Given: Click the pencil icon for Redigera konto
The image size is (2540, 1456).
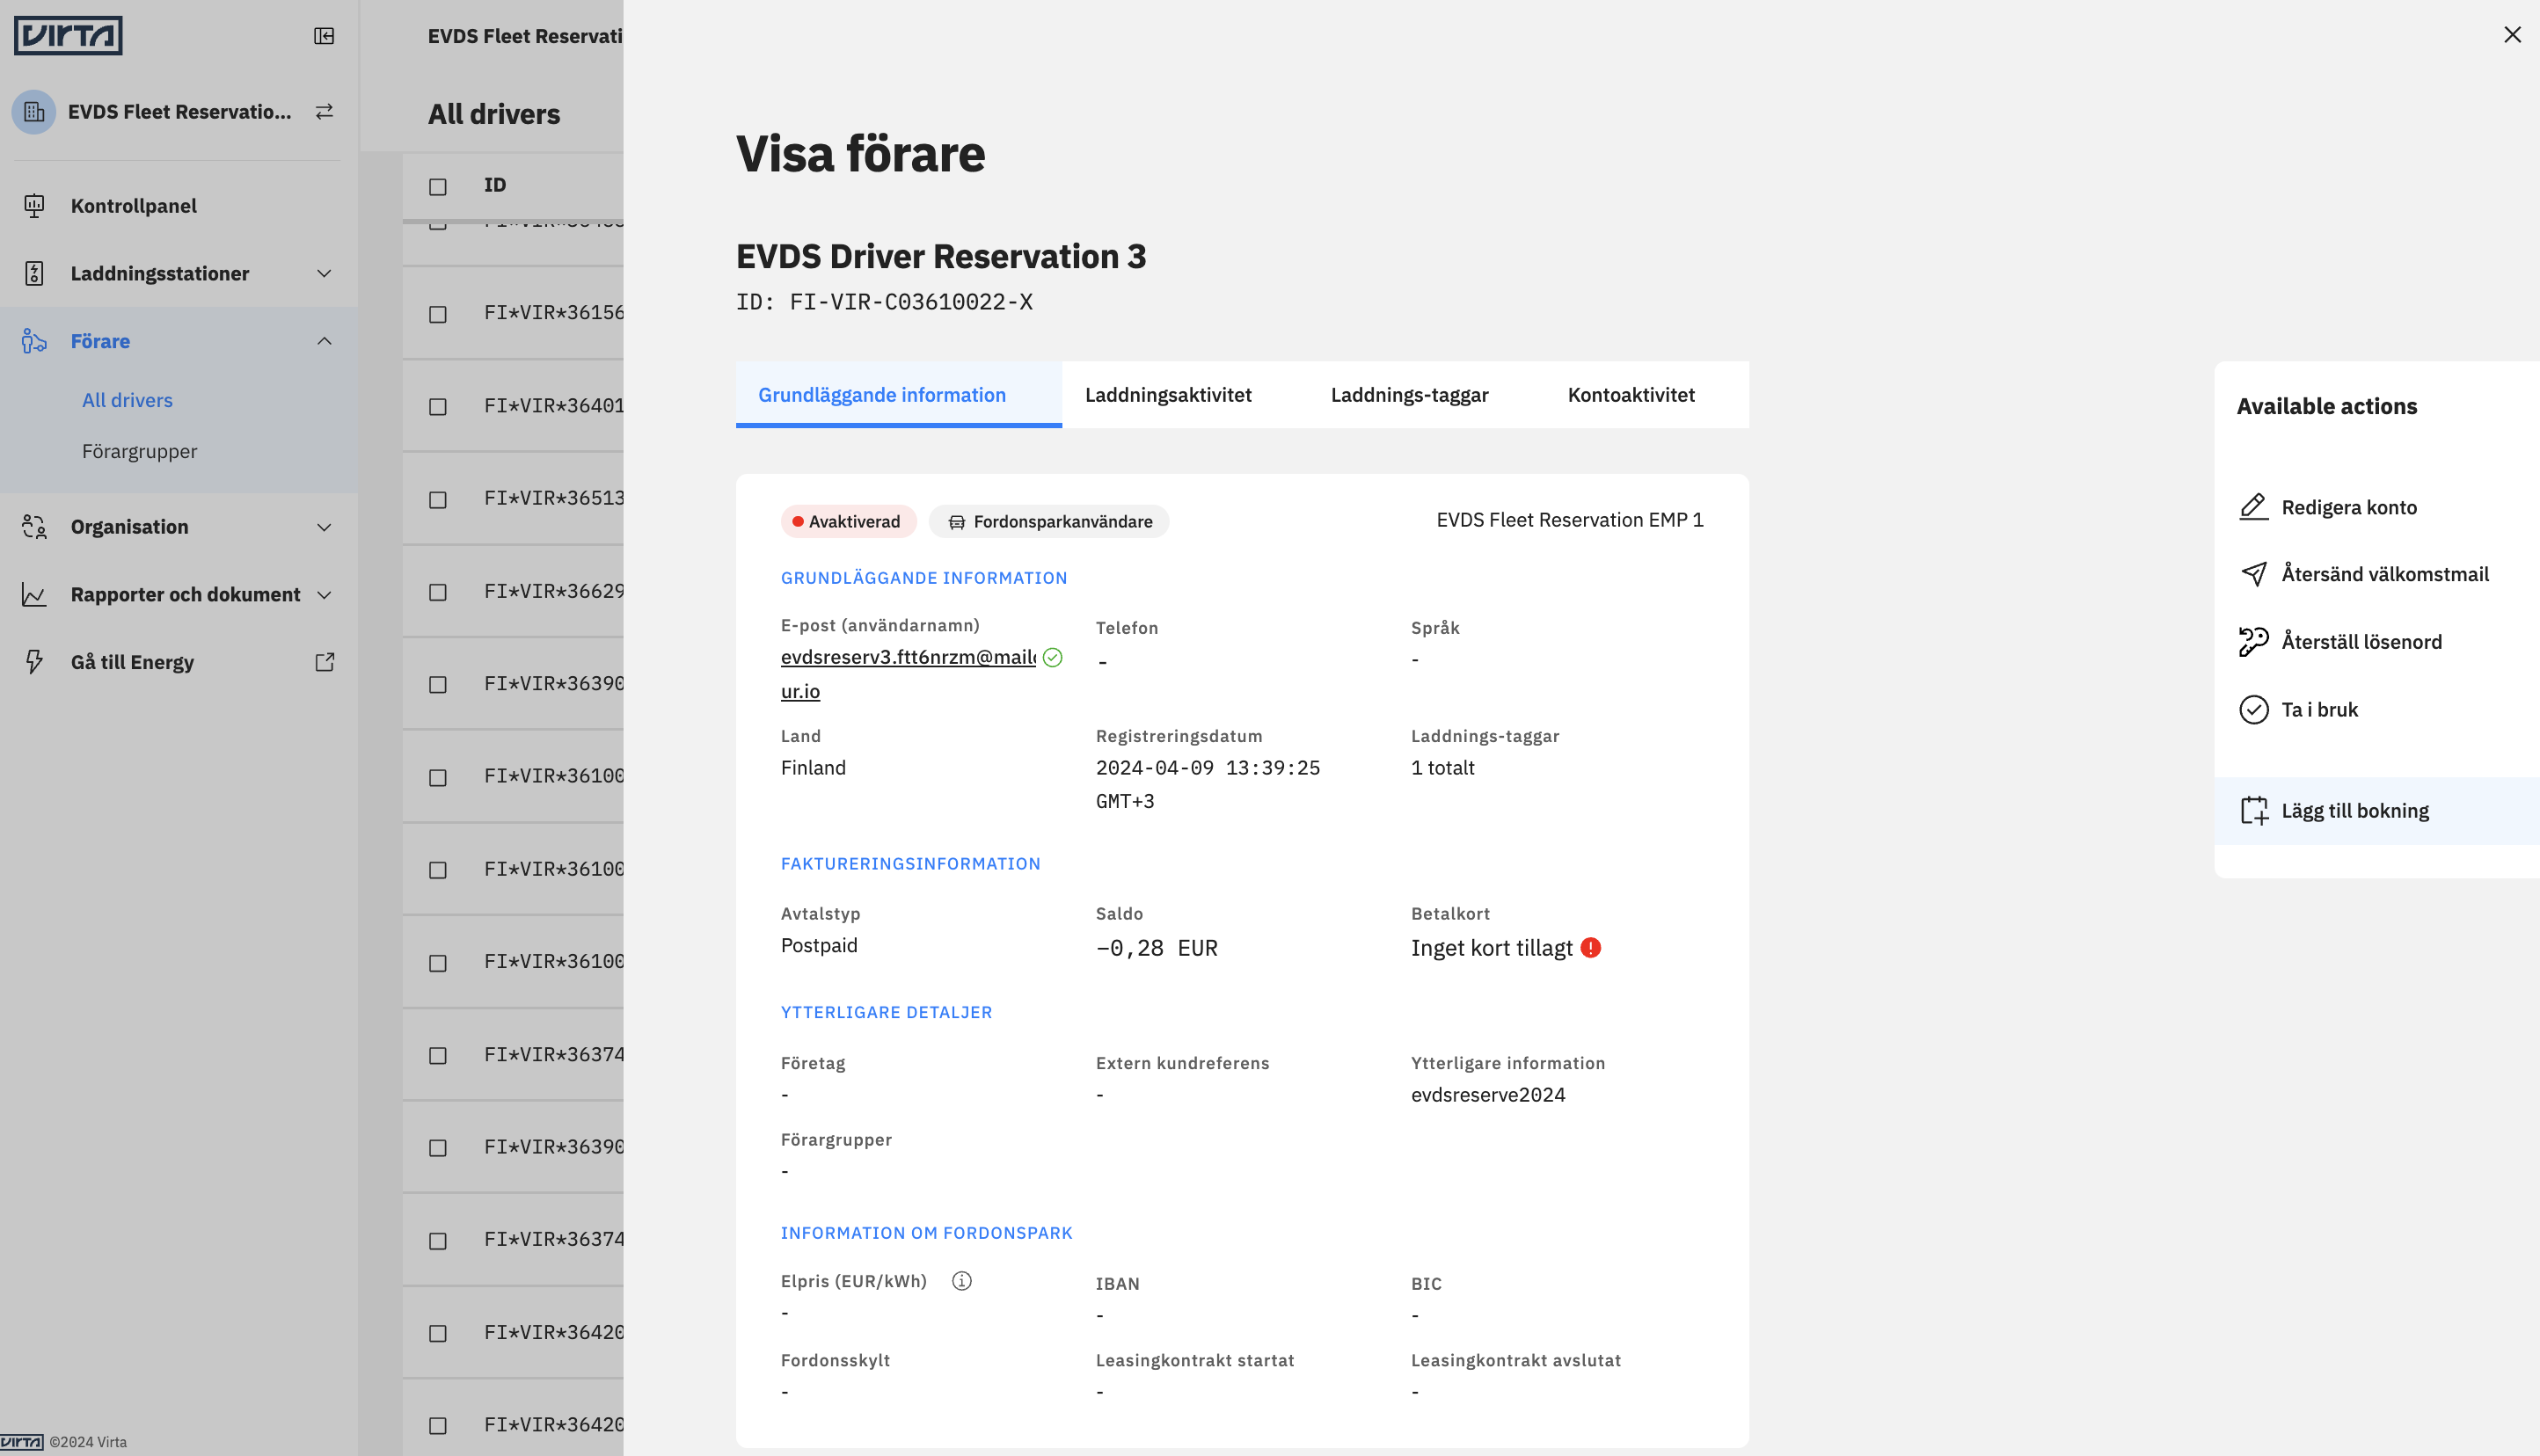Looking at the screenshot, I should 2254,507.
